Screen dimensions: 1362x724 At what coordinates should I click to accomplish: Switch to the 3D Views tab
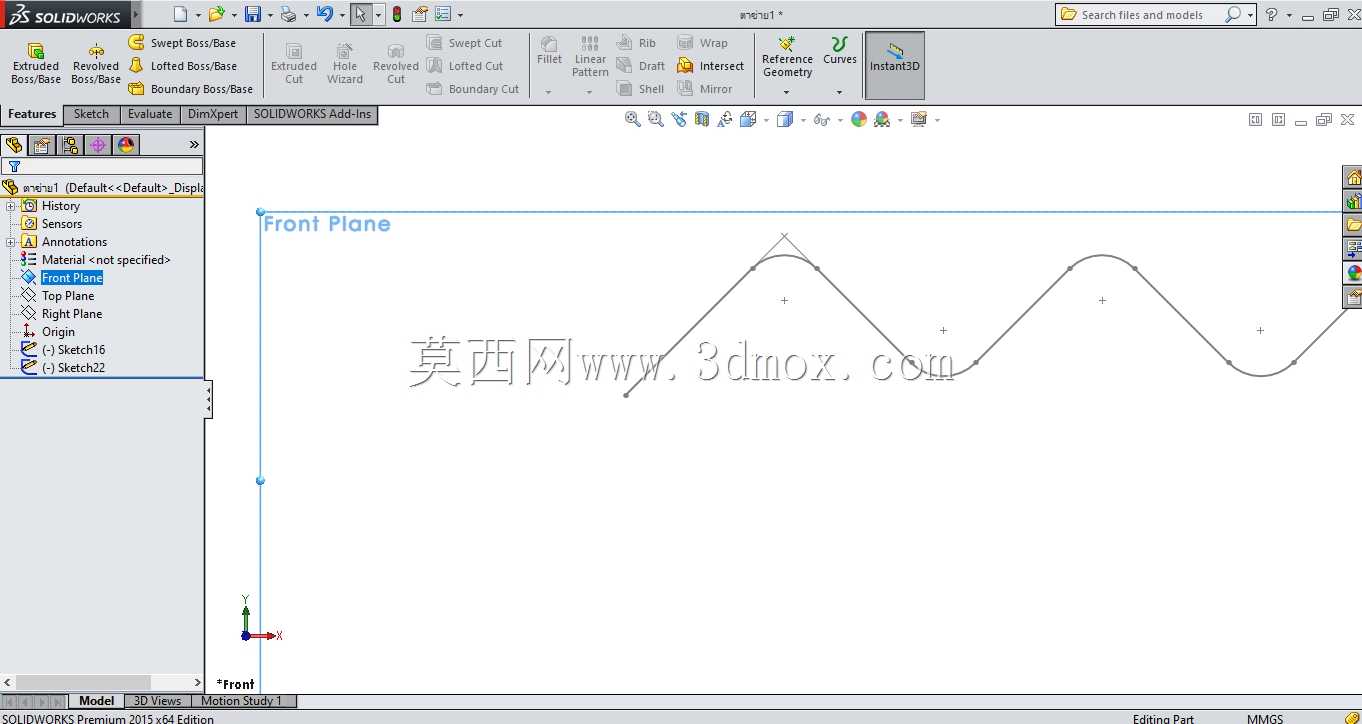click(x=158, y=701)
